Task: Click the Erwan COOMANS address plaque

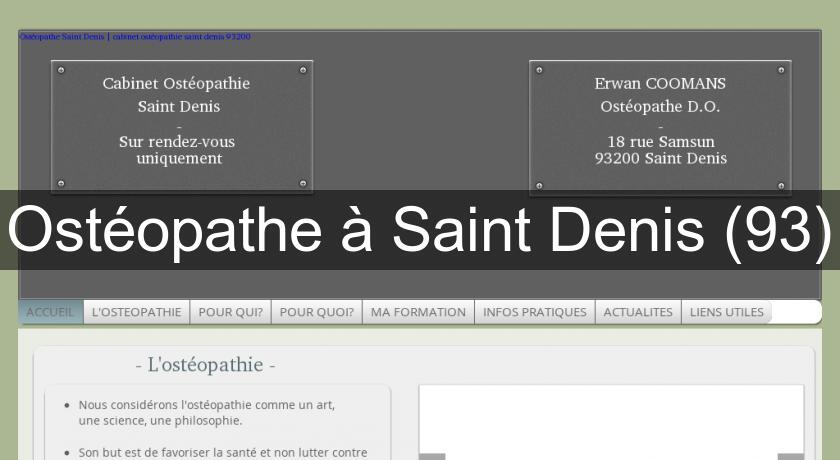Action: click(660, 127)
